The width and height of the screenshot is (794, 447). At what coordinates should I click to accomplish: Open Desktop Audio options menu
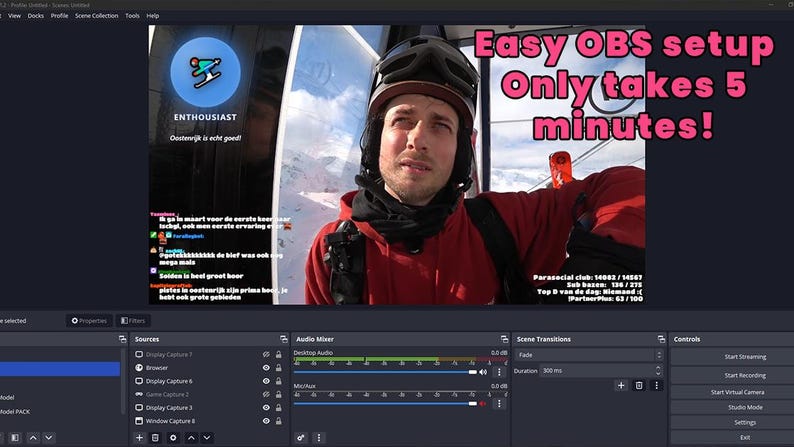click(499, 372)
